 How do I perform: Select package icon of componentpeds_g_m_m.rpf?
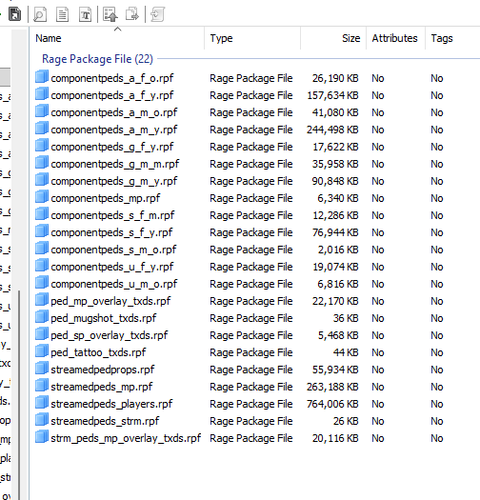[42, 162]
